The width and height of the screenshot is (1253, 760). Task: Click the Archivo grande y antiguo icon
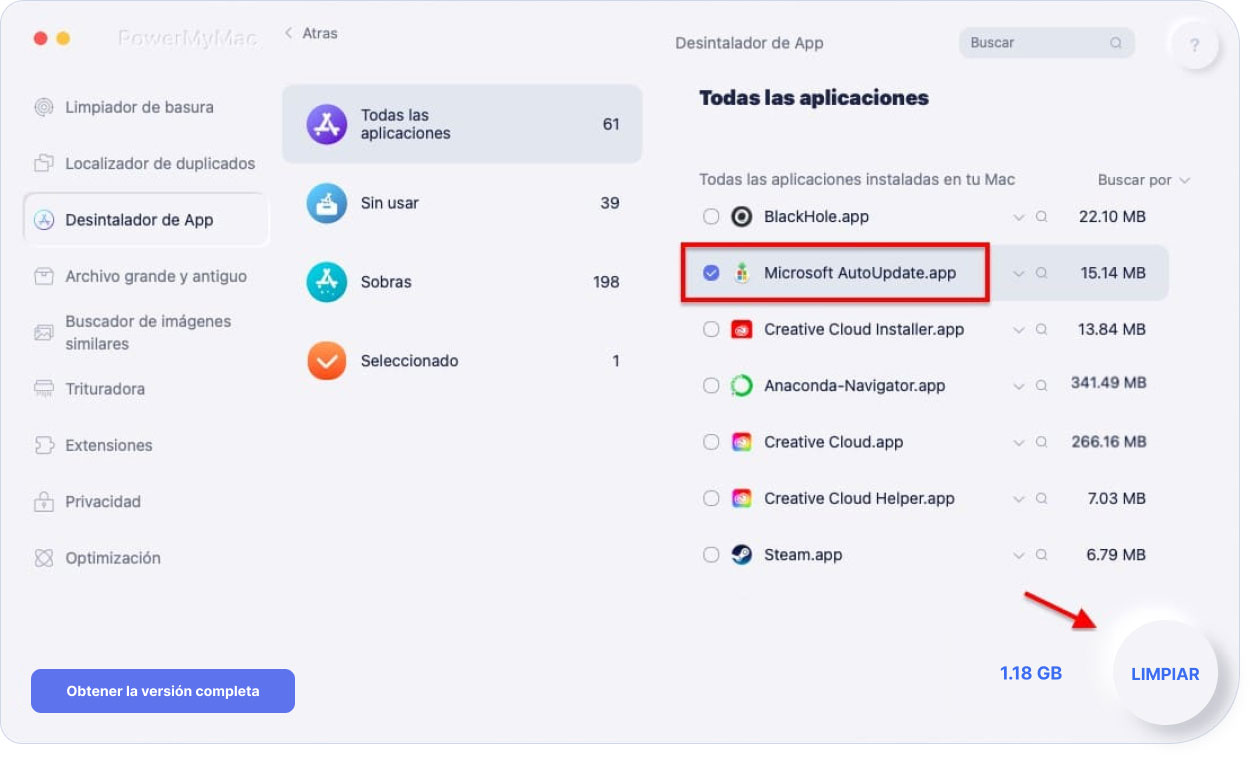point(44,276)
